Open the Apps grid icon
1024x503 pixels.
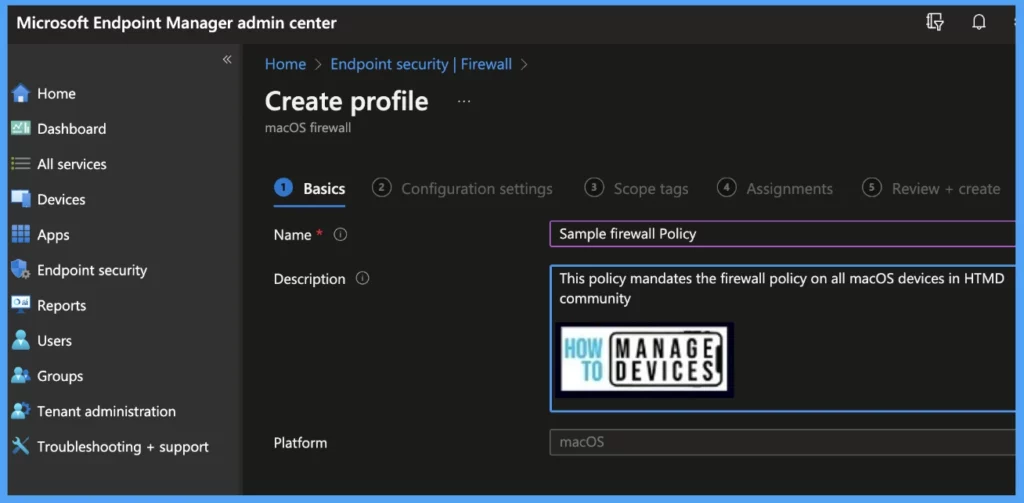pyautogui.click(x=20, y=235)
